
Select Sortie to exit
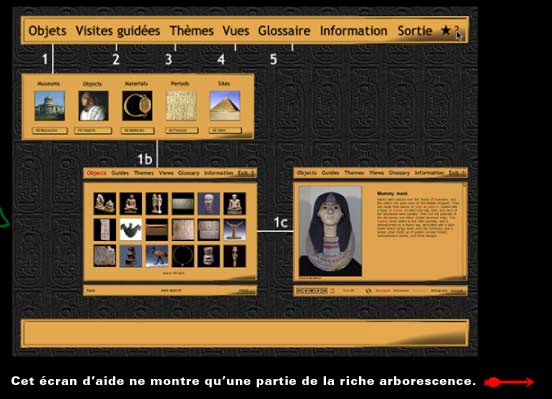tap(415, 31)
